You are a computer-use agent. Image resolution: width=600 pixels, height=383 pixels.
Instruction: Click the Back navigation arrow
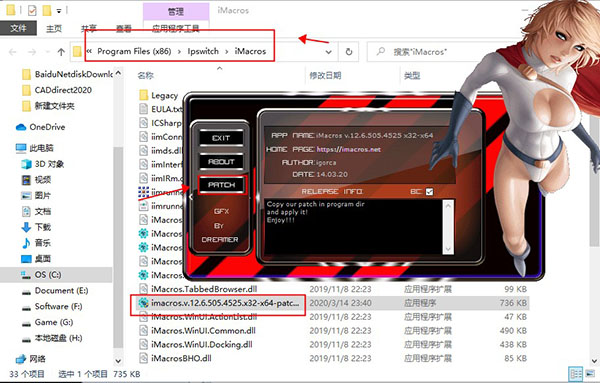coord(13,52)
